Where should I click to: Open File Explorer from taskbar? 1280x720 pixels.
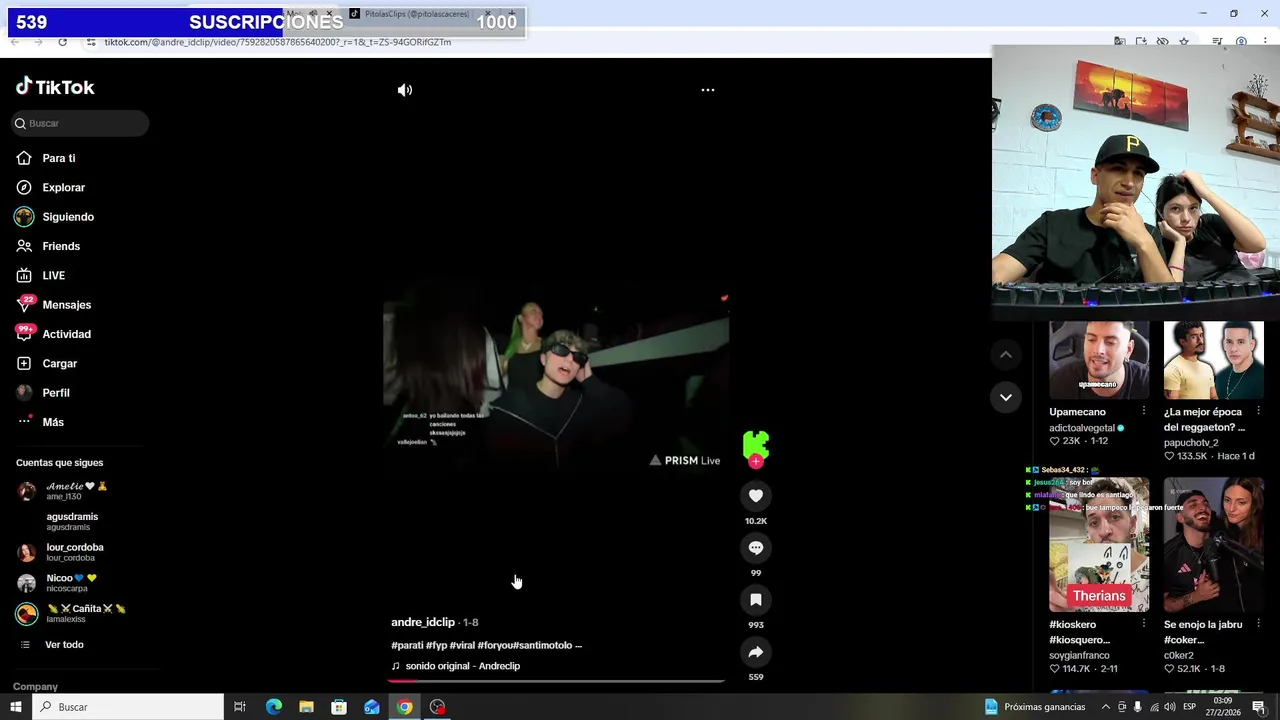pyautogui.click(x=306, y=707)
